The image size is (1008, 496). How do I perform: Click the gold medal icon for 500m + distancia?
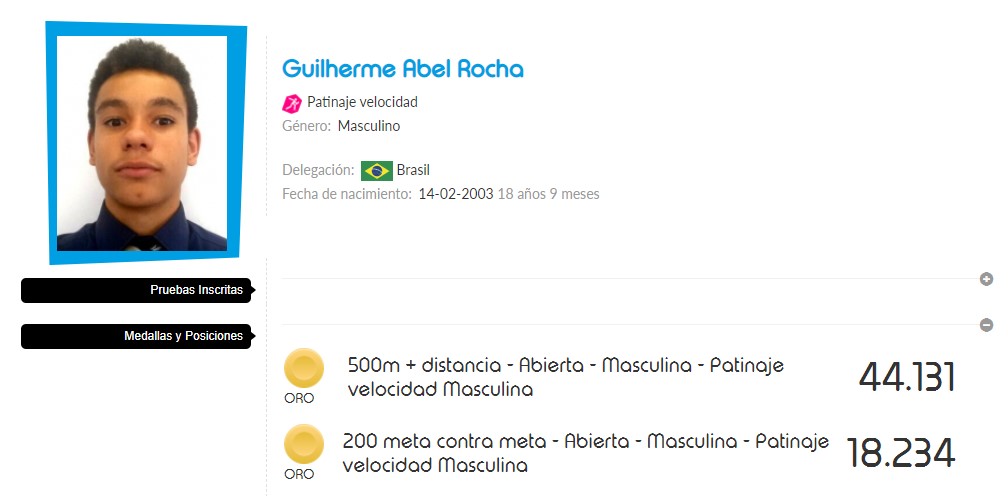point(303,368)
